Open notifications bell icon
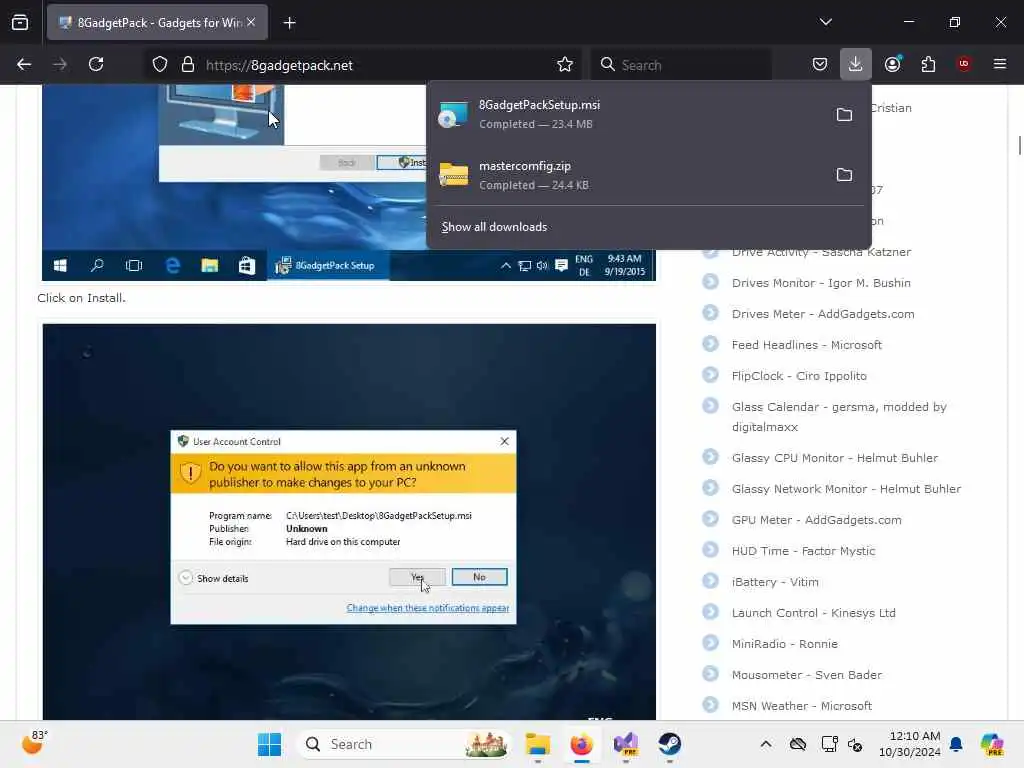Viewport: 1024px width, 768px height. pyautogui.click(x=956, y=744)
